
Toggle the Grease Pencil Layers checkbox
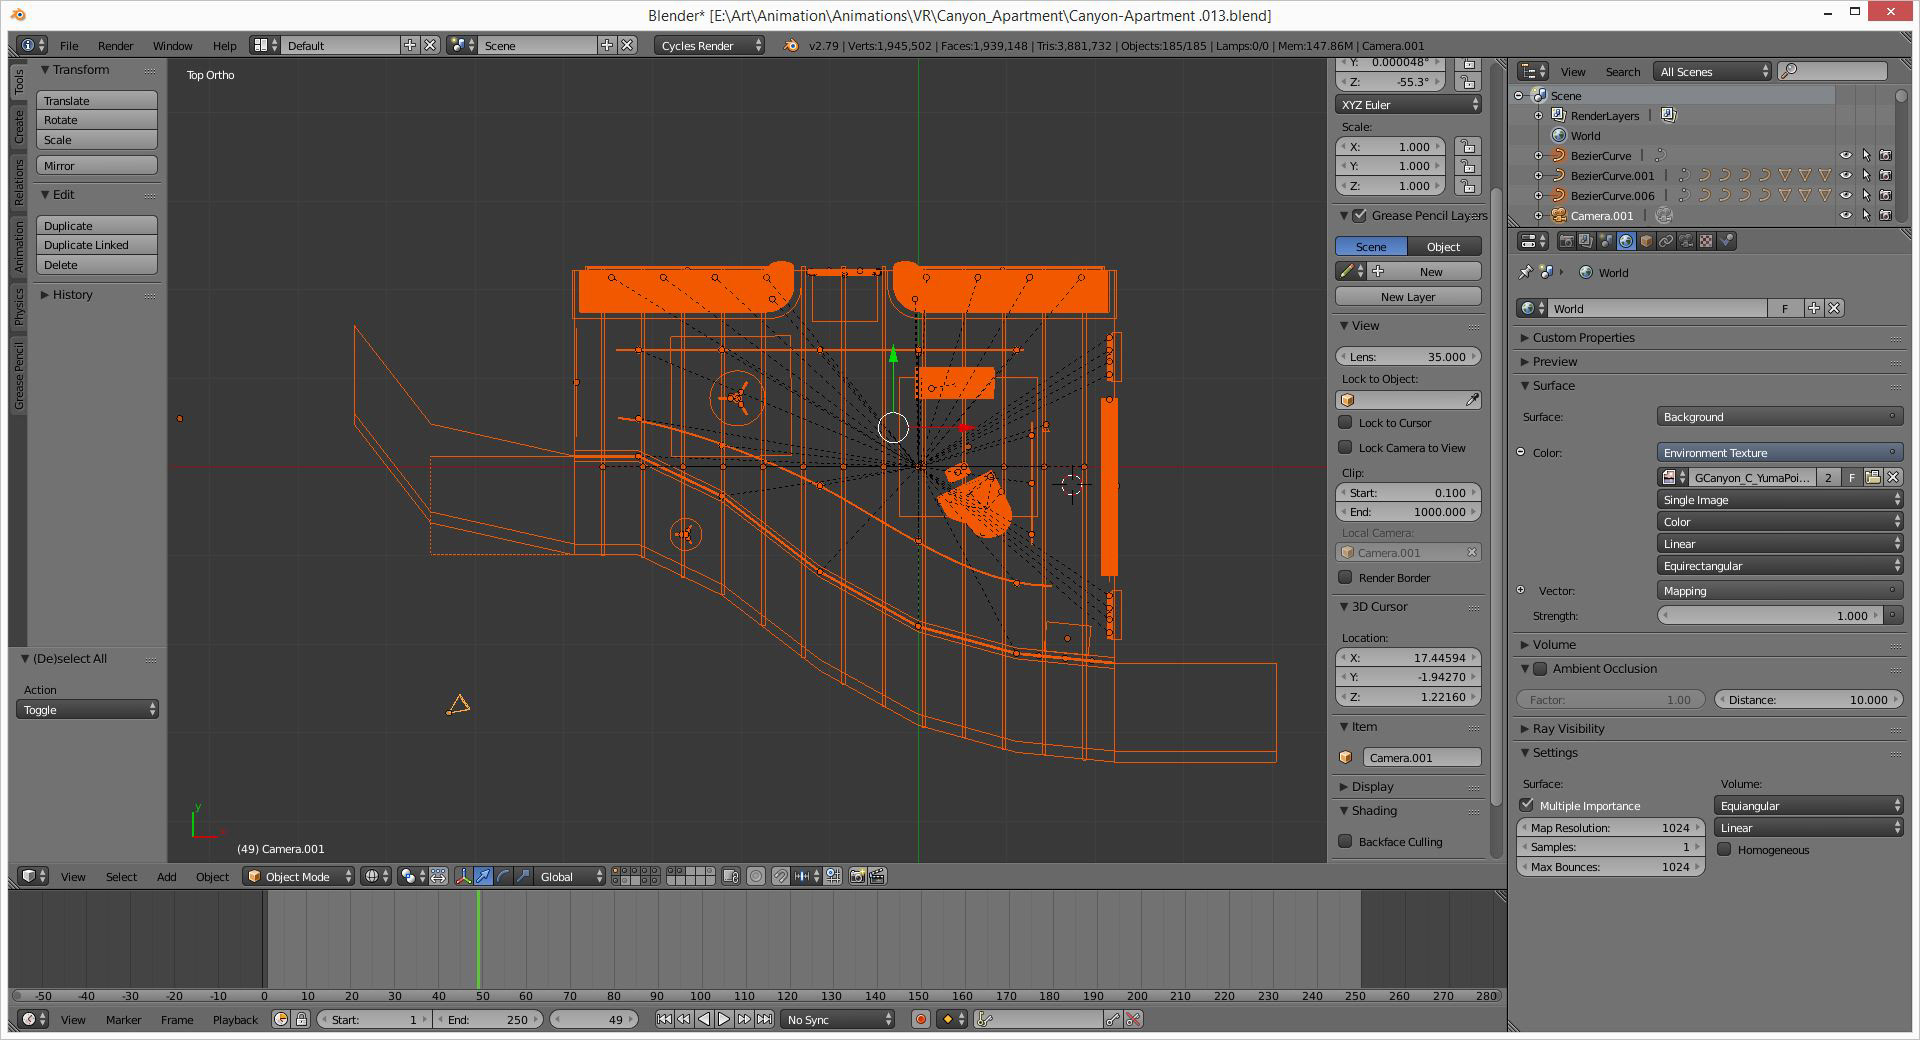[x=1360, y=216]
